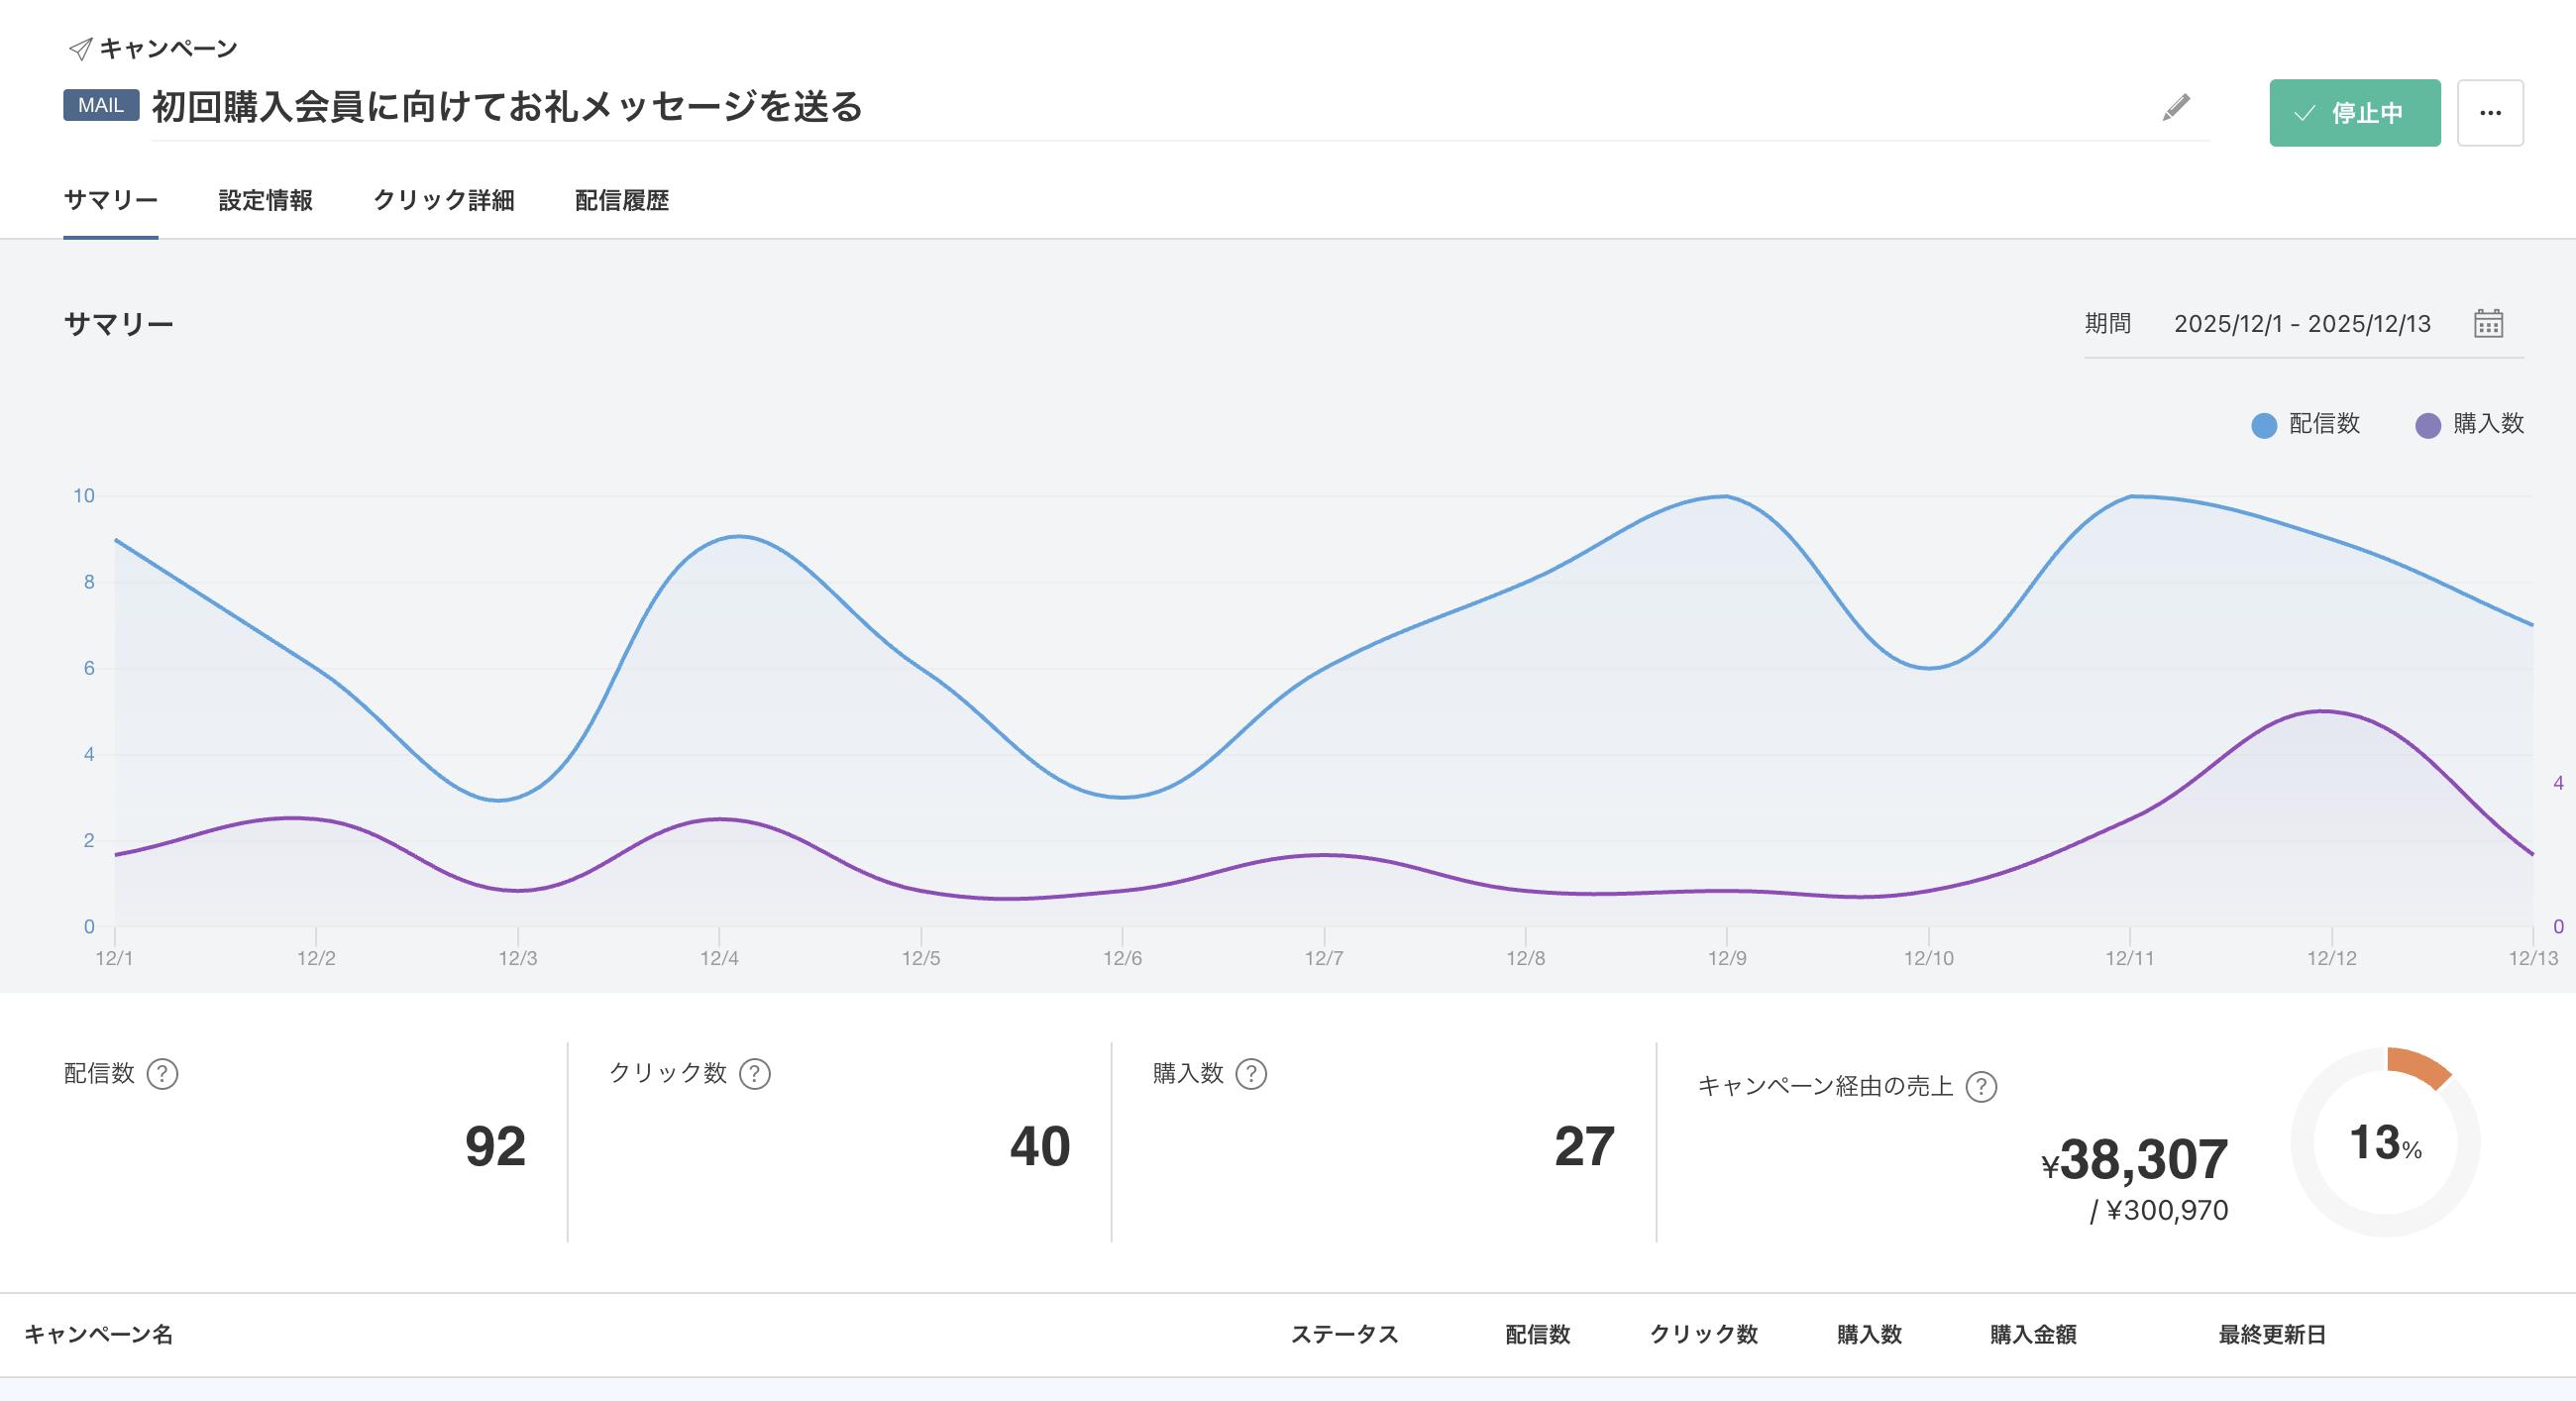This screenshot has width=2576, height=1401.
Task: Click the help icon next to クリック数
Action: pyautogui.click(x=755, y=1073)
